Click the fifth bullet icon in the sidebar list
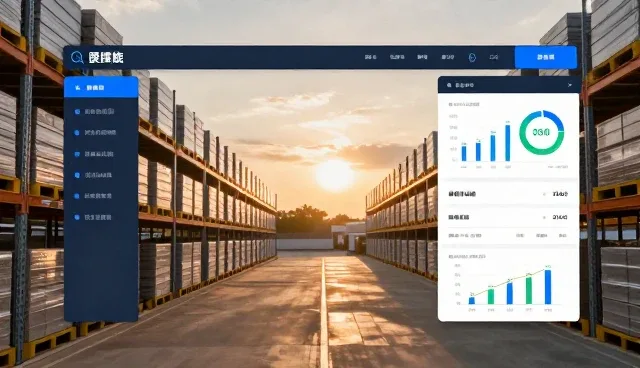 coord(77,196)
